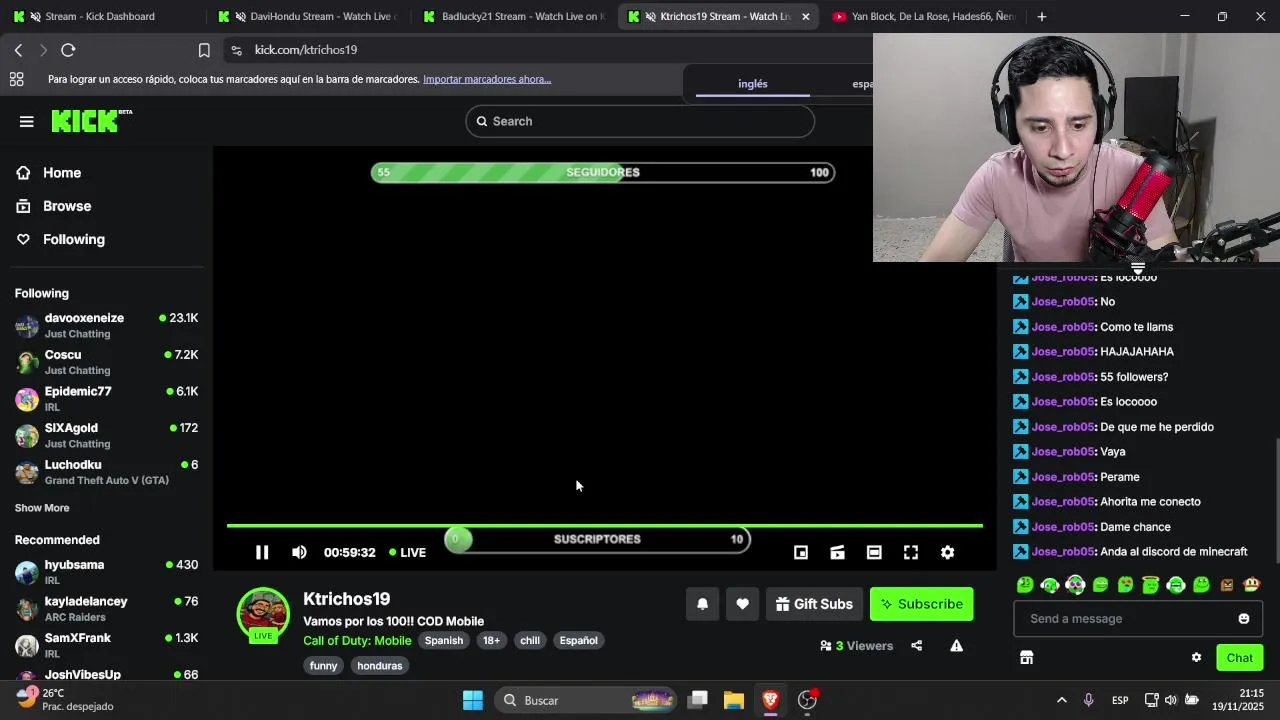Image resolution: width=1280 pixels, height=720 pixels.
Task: Open the emoji picker in chat
Action: pos(1243,619)
